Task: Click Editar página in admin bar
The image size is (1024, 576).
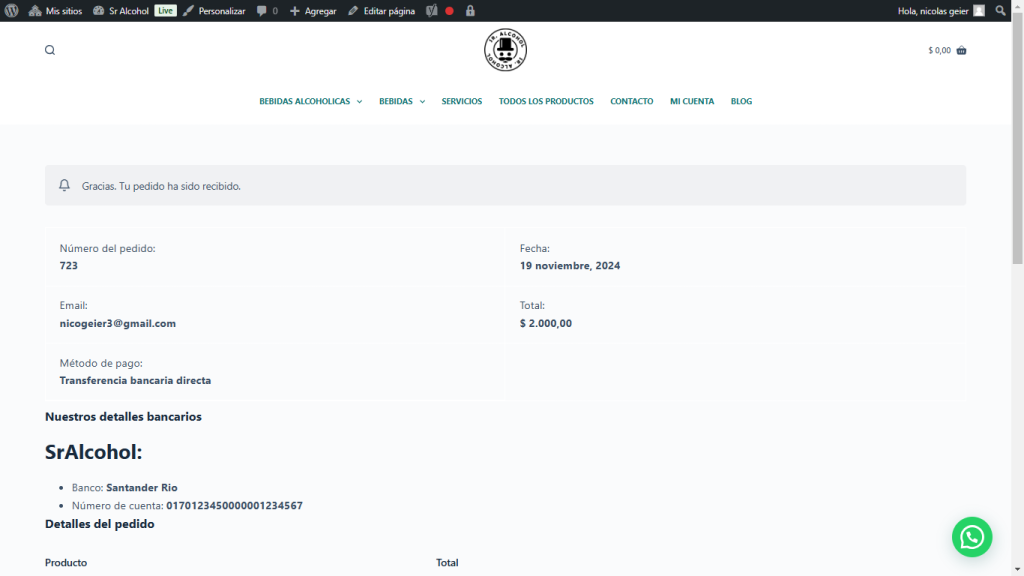Action: click(381, 10)
